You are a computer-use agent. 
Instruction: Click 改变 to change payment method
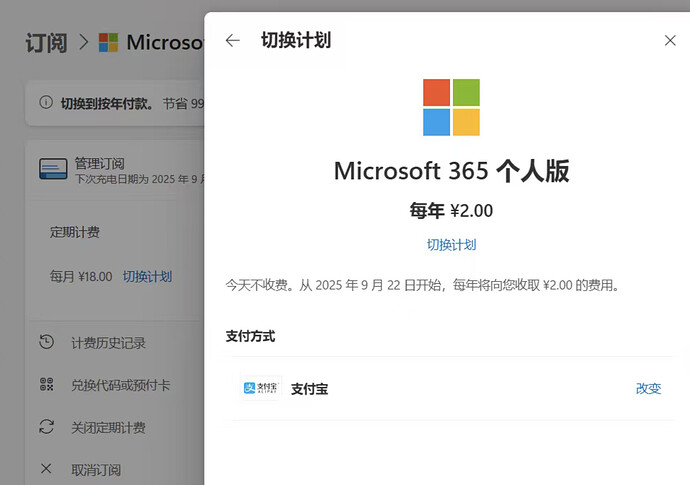coord(648,388)
